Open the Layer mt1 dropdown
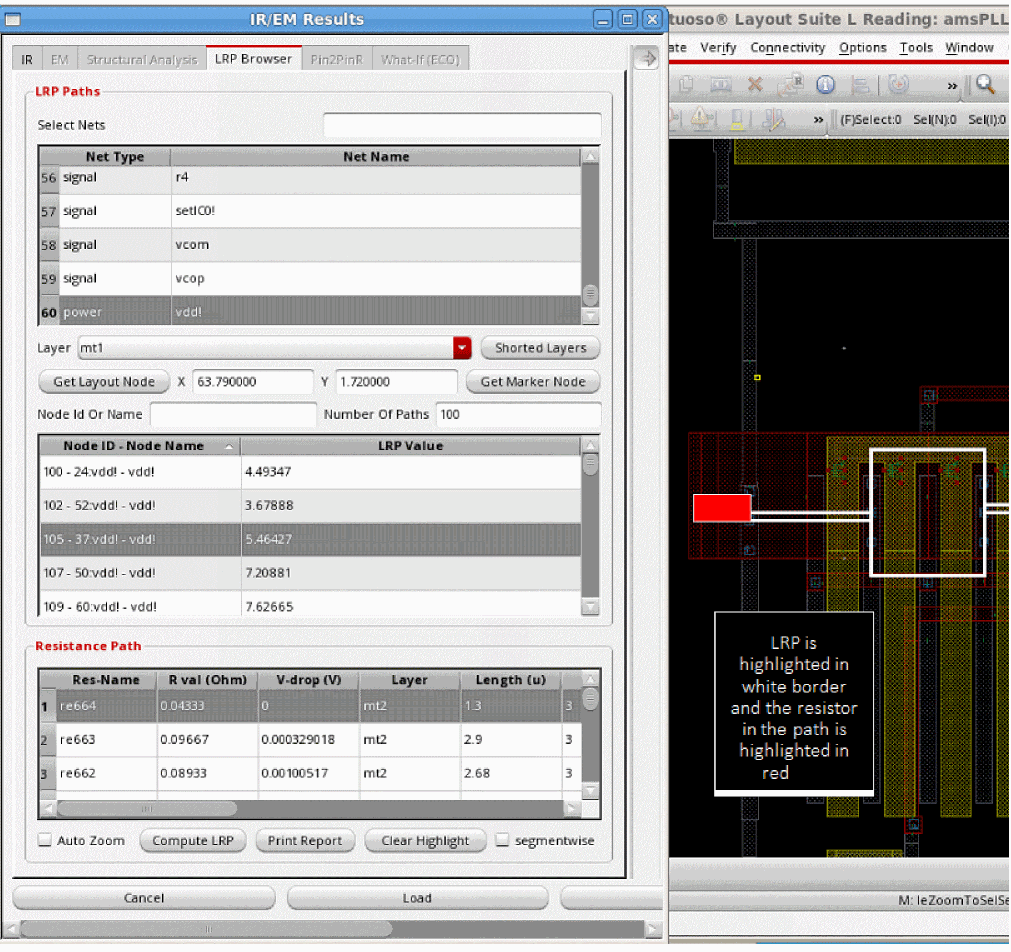 461,348
